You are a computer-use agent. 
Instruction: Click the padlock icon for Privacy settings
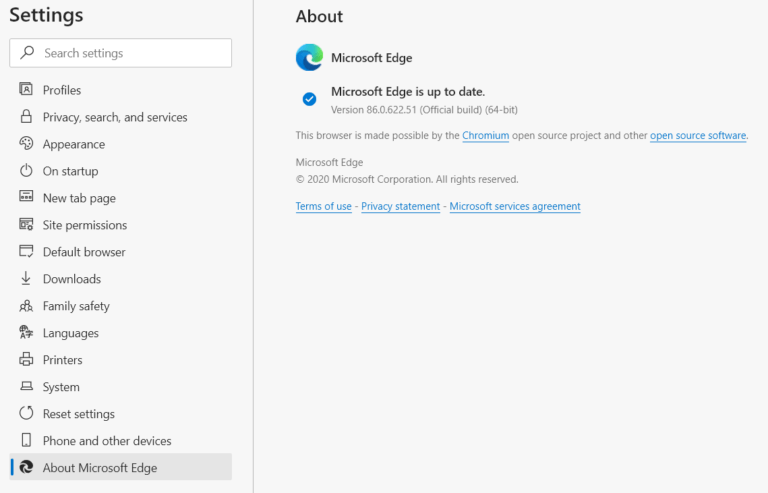click(x=26, y=117)
